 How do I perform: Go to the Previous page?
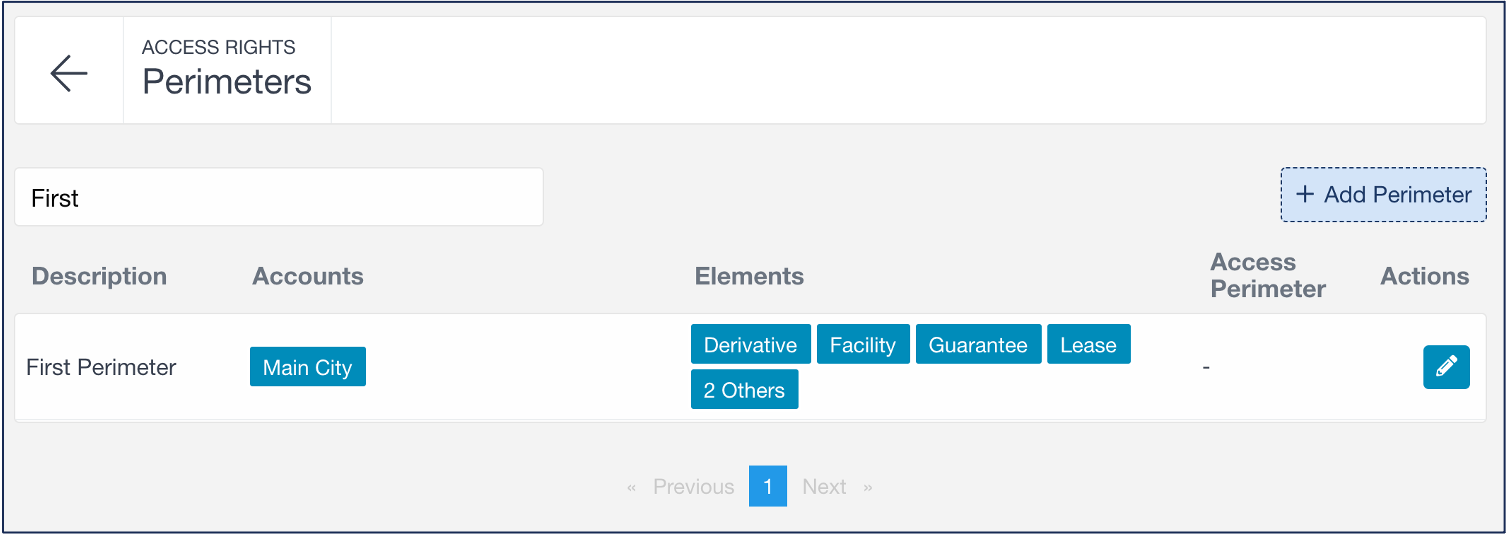click(693, 487)
